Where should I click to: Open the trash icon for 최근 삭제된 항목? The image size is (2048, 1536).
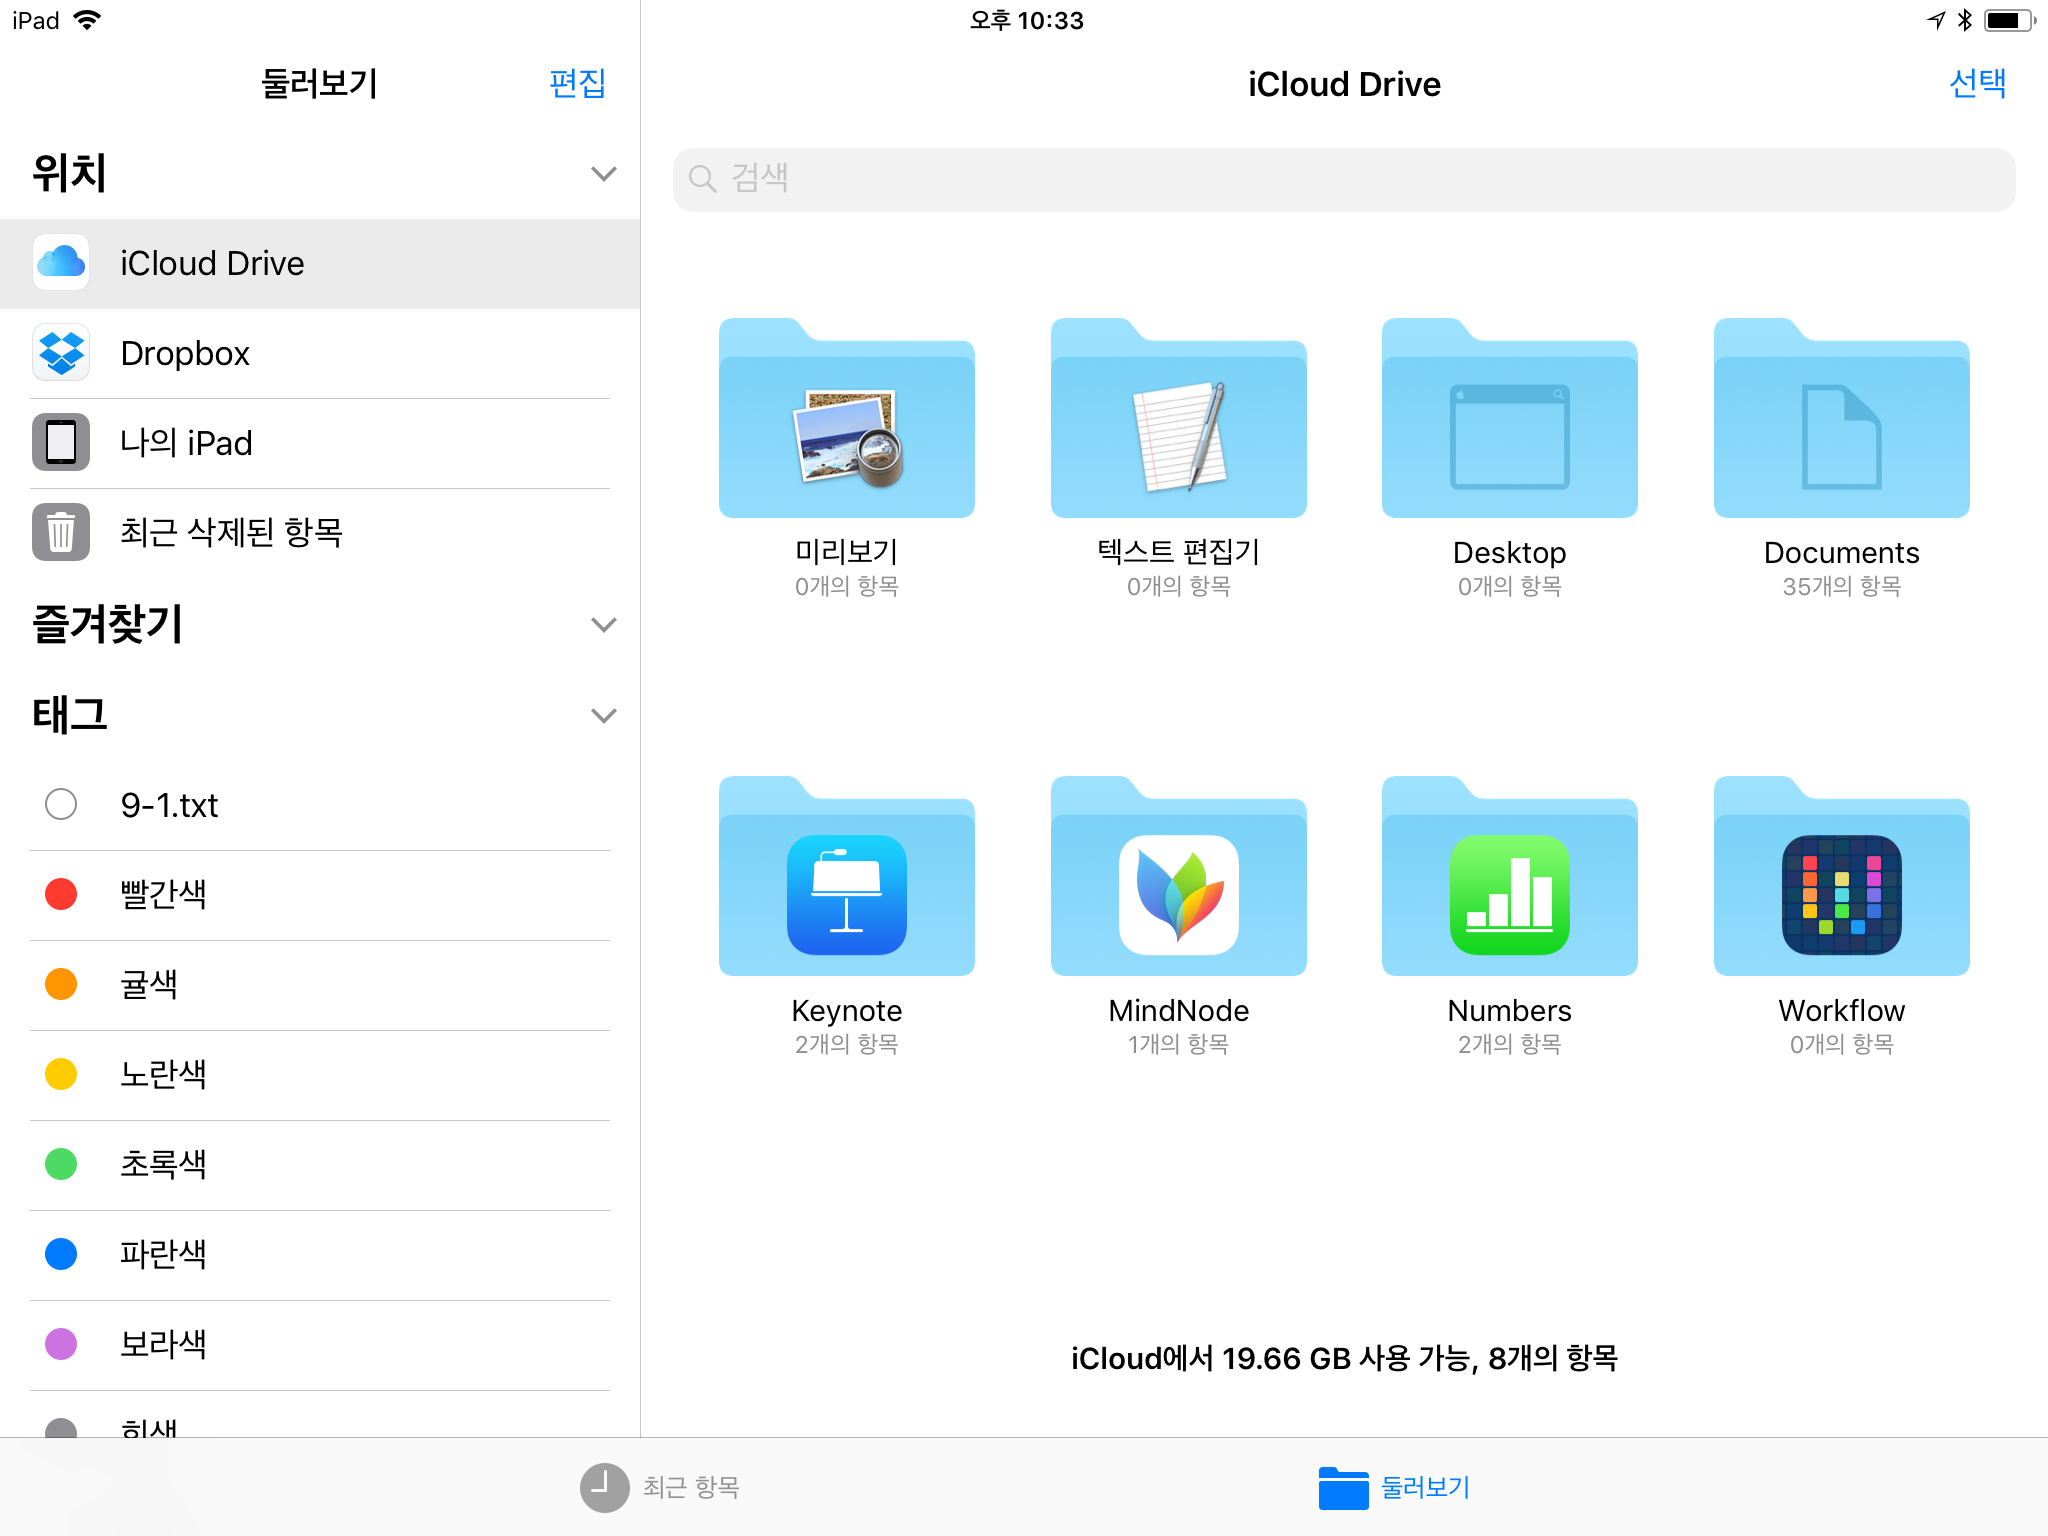[x=61, y=532]
